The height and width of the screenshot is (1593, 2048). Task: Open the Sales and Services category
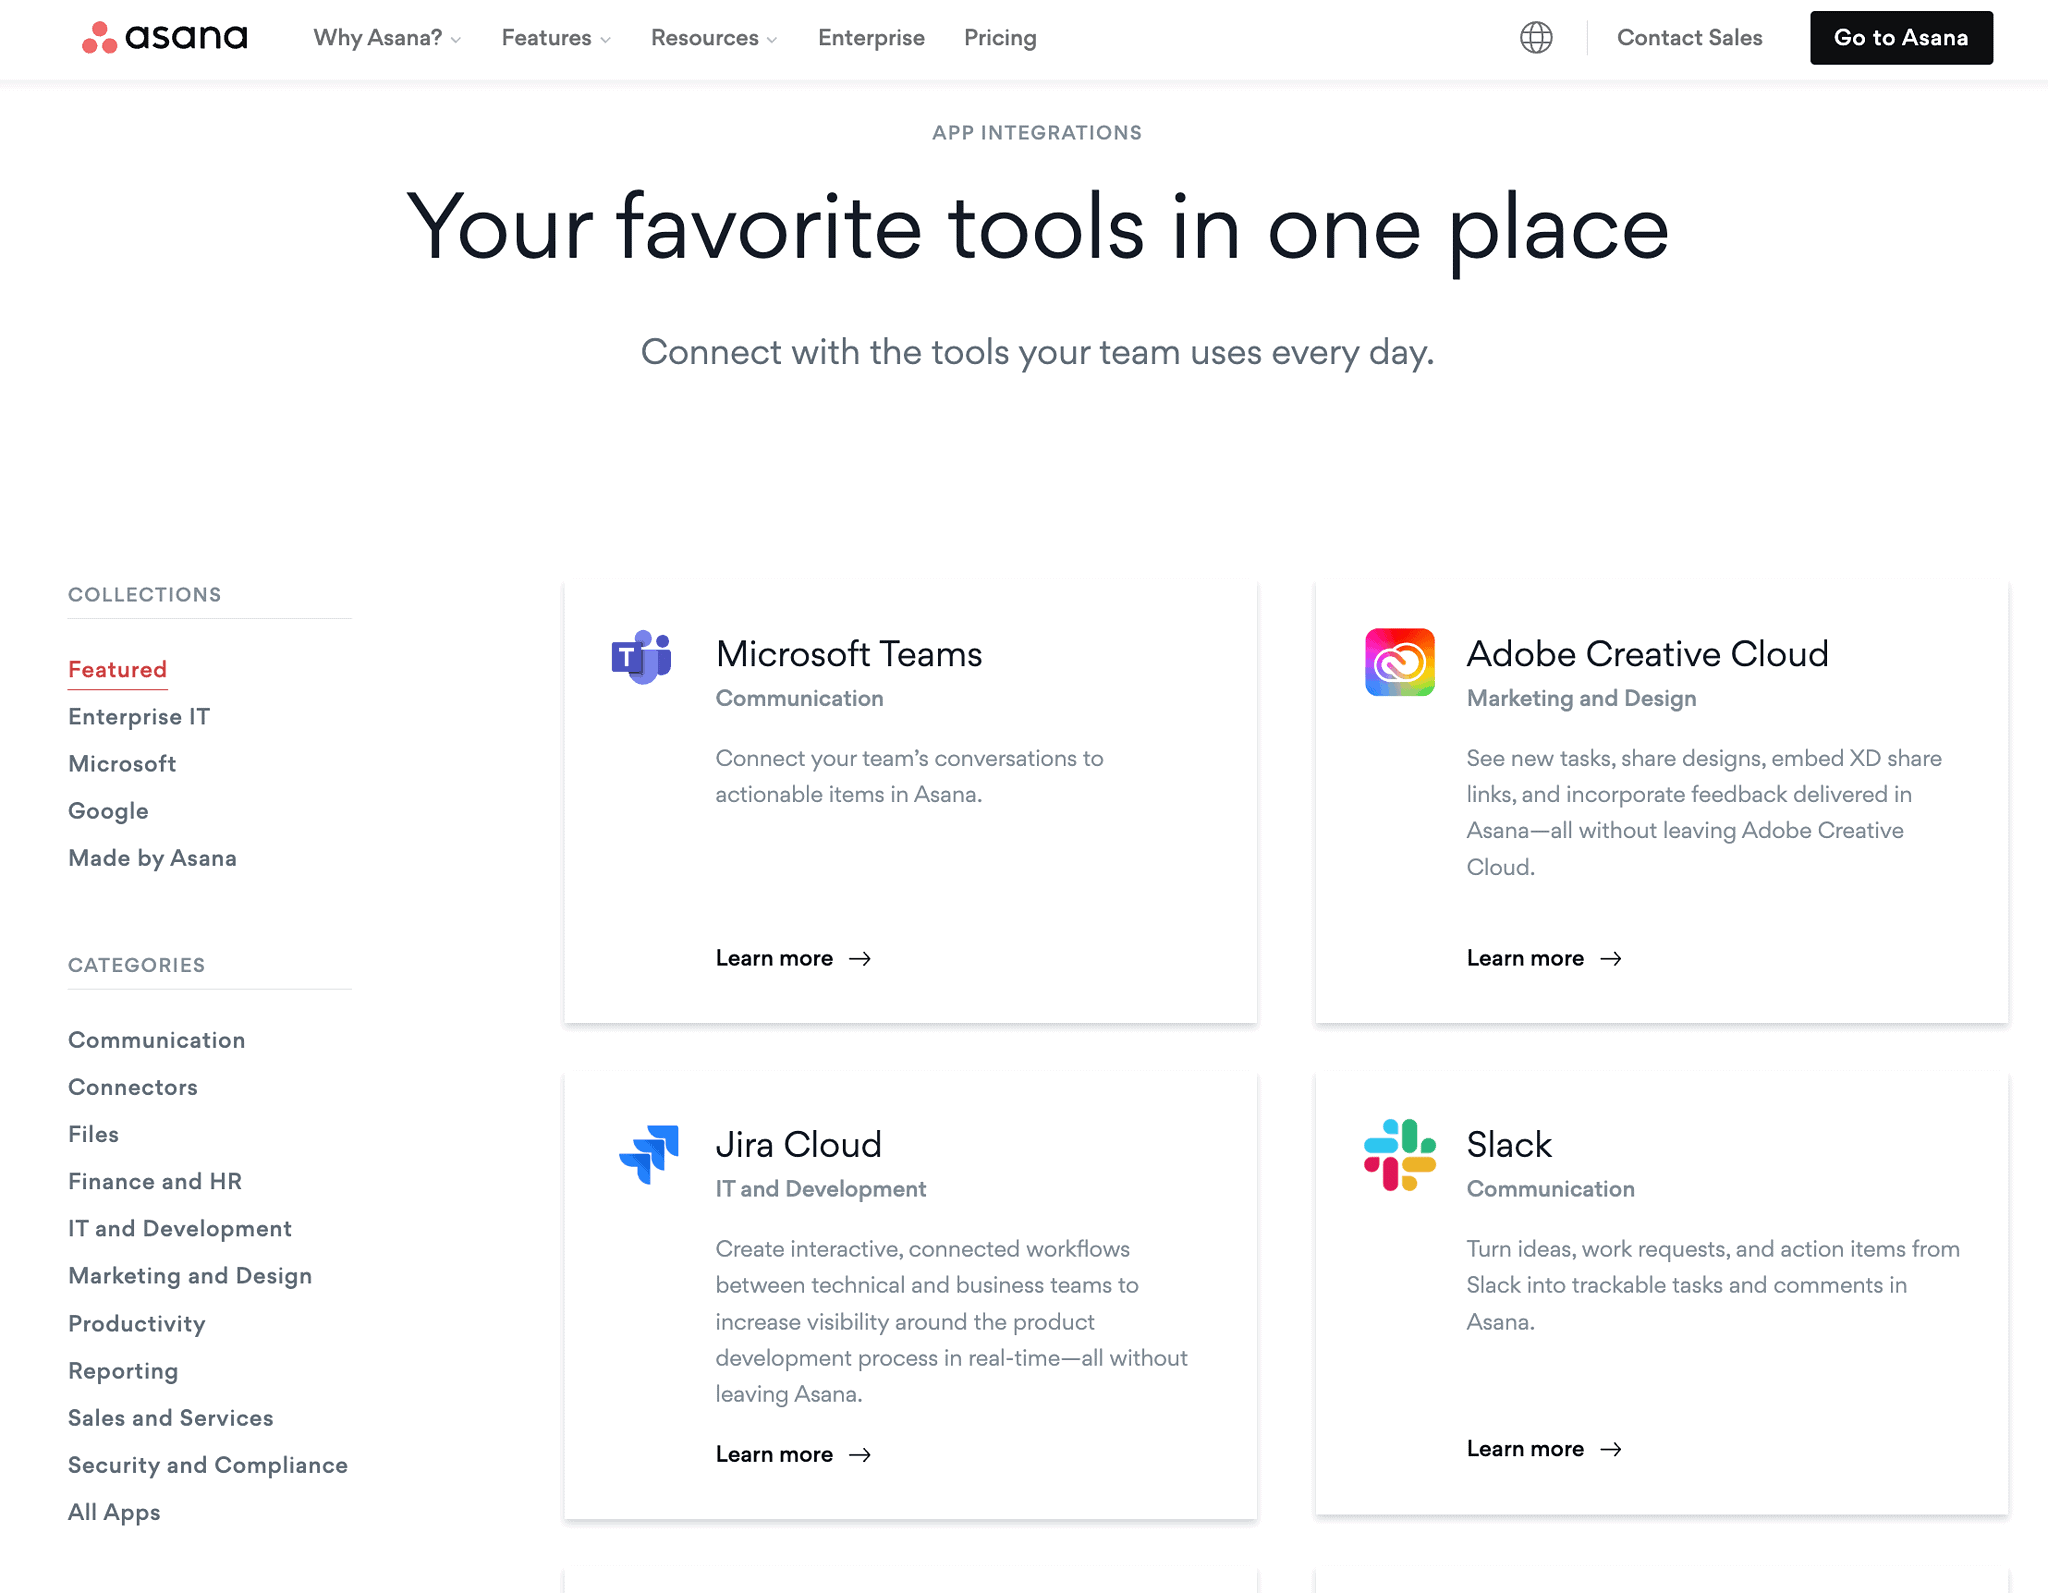point(170,1418)
